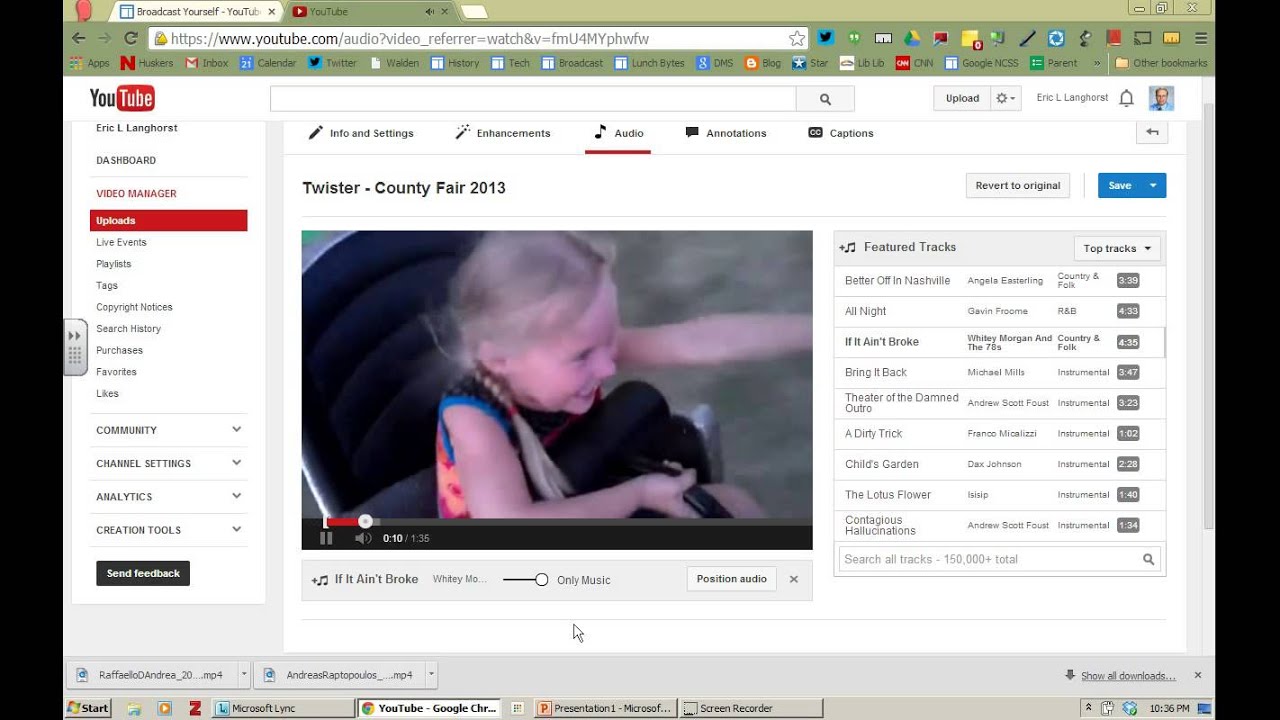Switch to the Enhancements tab
Image resolution: width=1280 pixels, height=720 pixels.
pos(503,133)
